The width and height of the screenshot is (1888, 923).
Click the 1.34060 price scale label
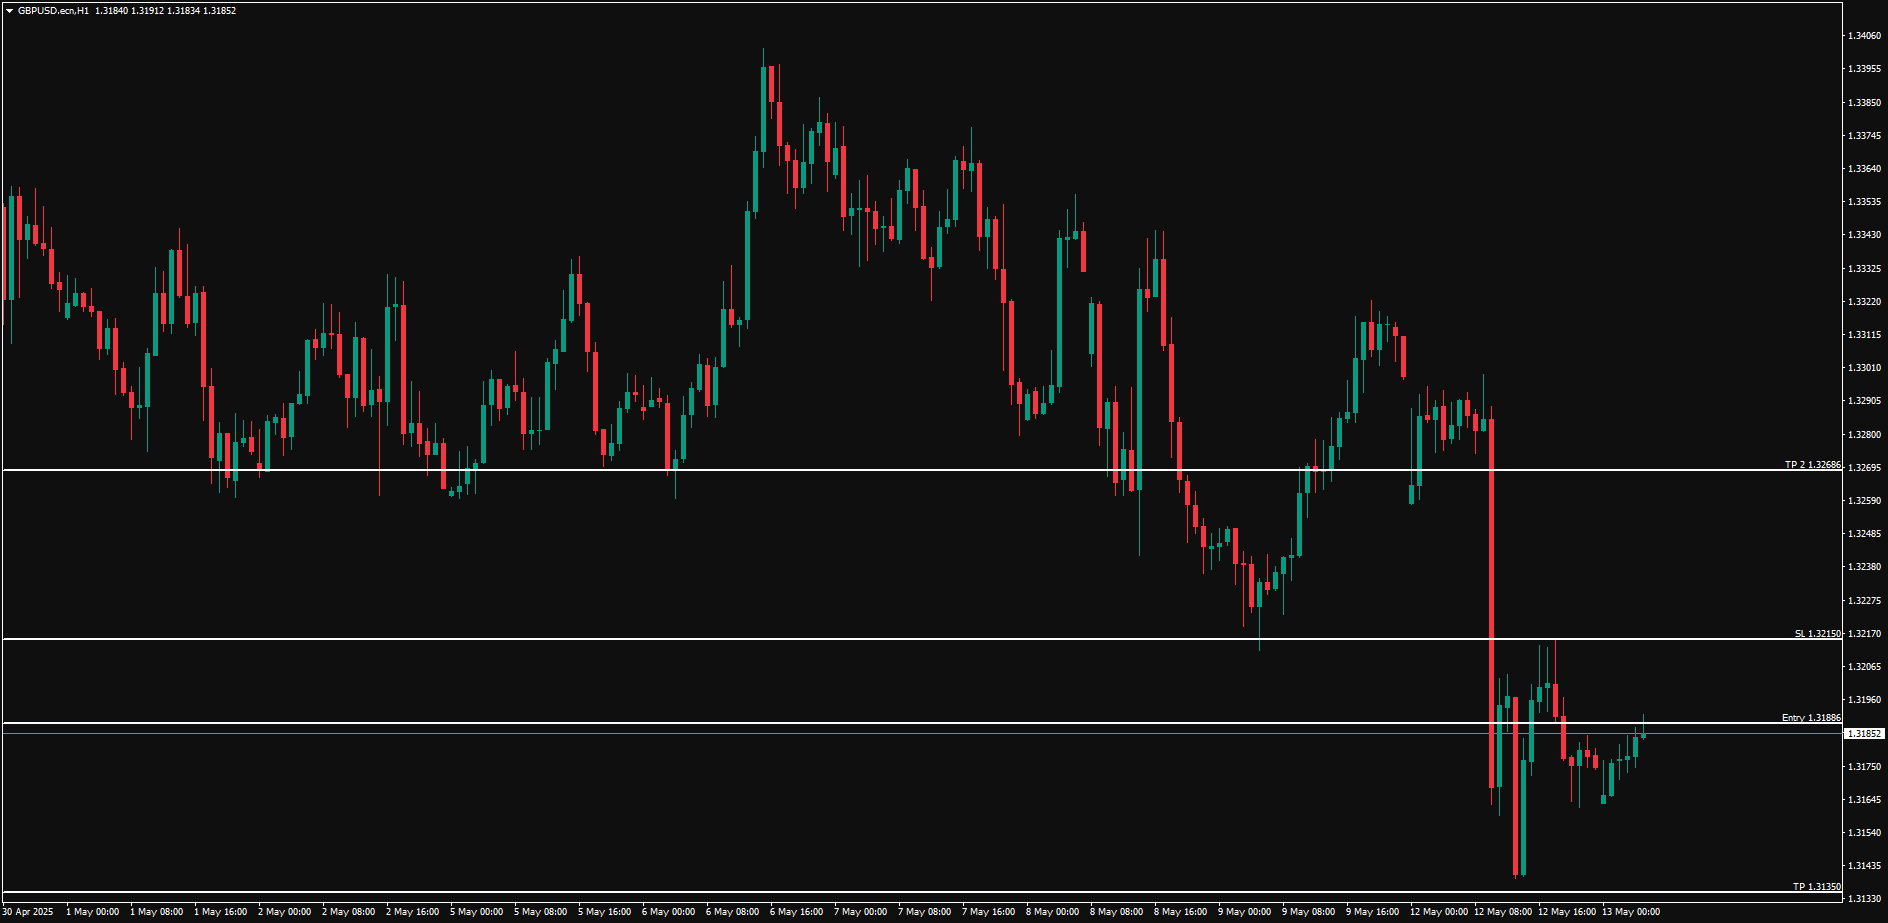[1864, 36]
